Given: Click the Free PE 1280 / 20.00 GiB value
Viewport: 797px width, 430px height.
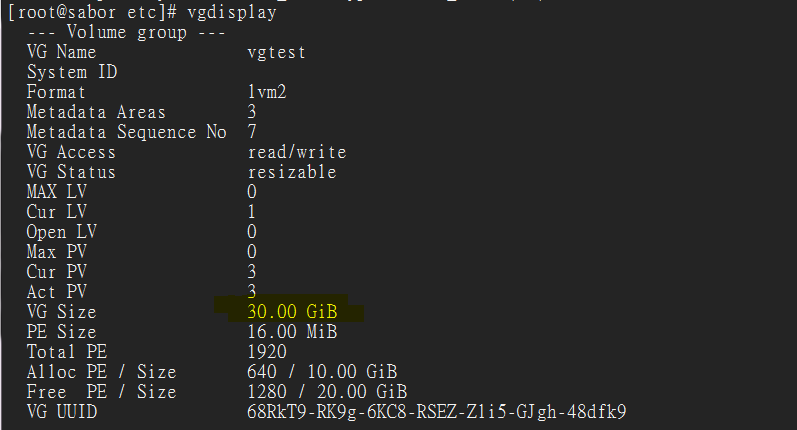Looking at the screenshot, I should point(327,392).
